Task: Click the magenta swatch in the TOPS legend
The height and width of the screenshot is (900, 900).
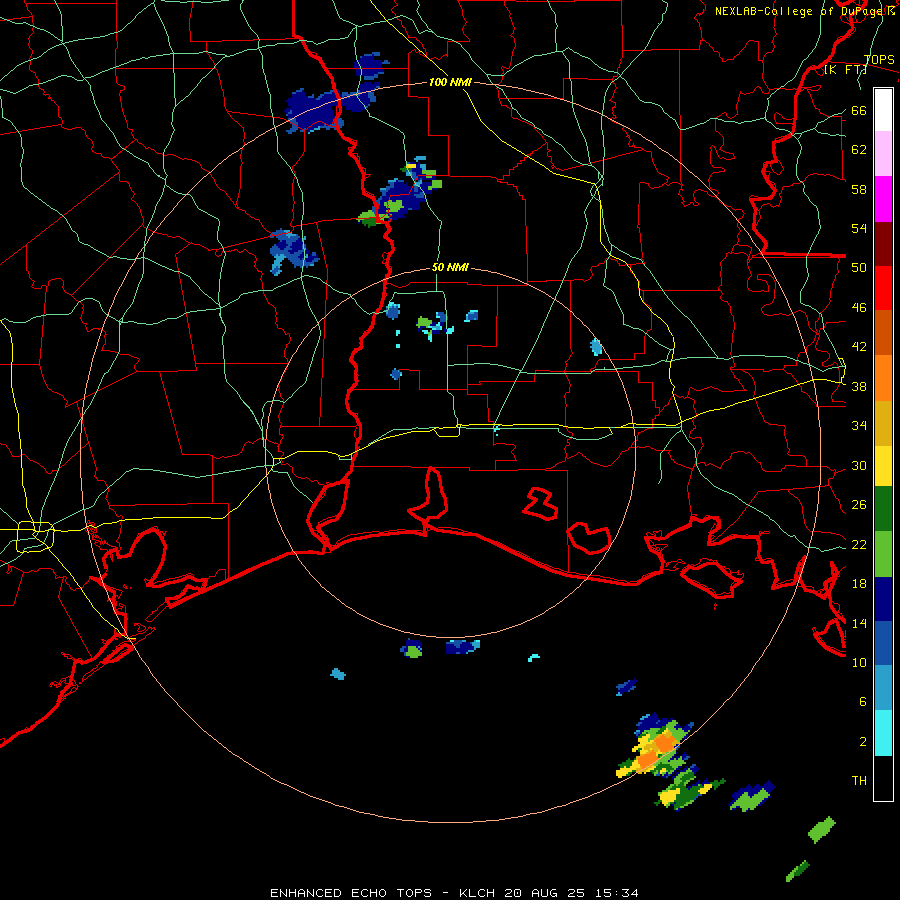Action: [x=883, y=199]
